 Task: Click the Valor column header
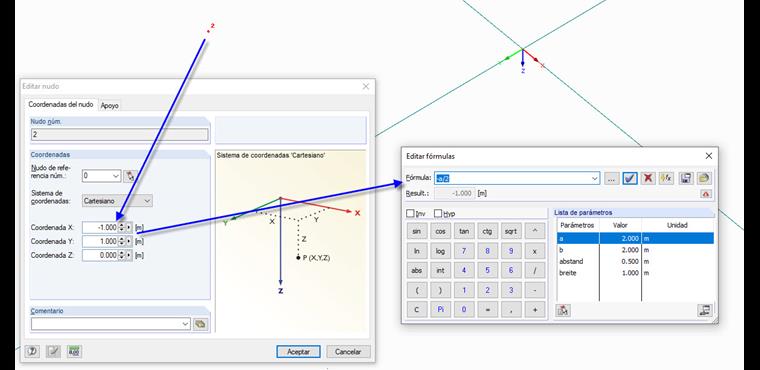620,225
